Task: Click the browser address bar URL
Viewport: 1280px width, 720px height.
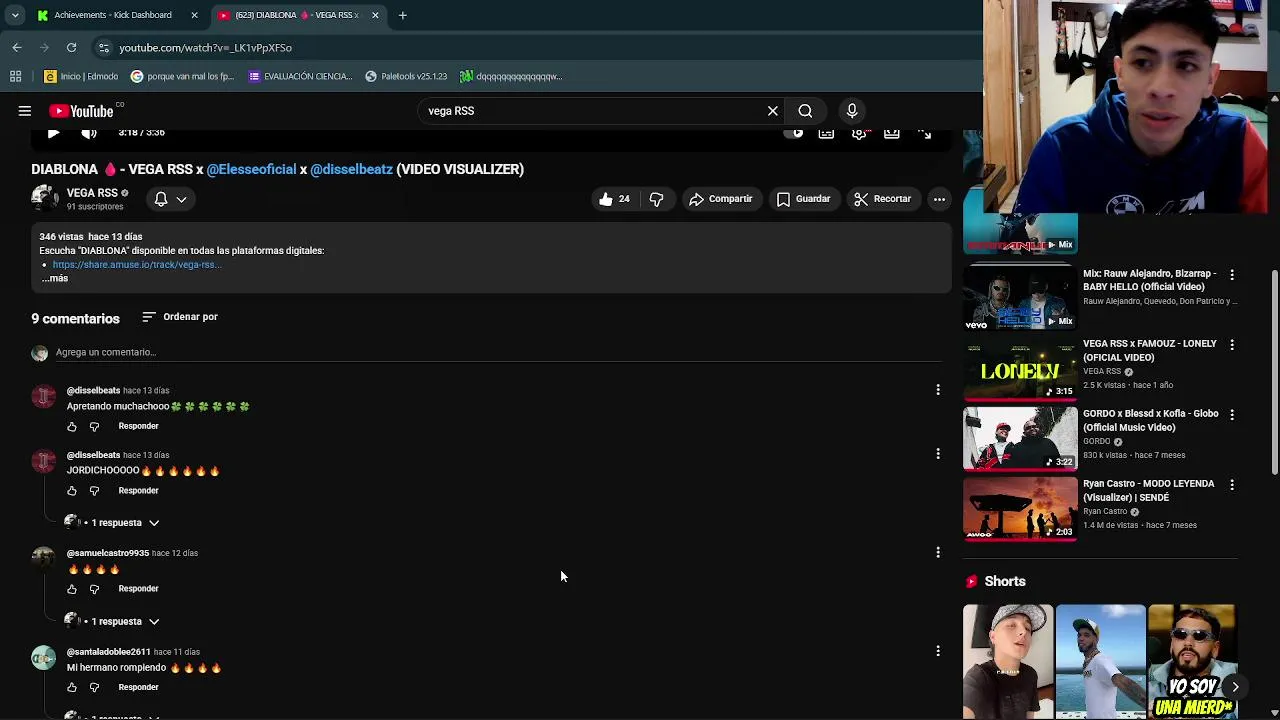Action: [205, 47]
